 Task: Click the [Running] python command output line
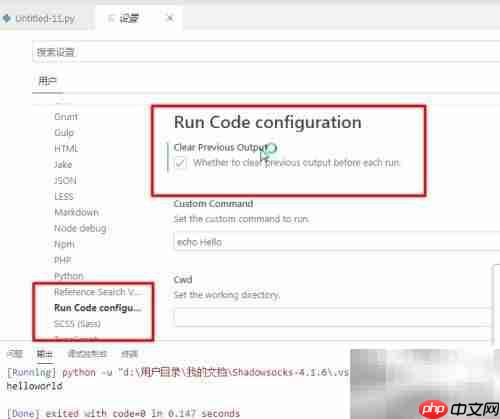[178, 372]
